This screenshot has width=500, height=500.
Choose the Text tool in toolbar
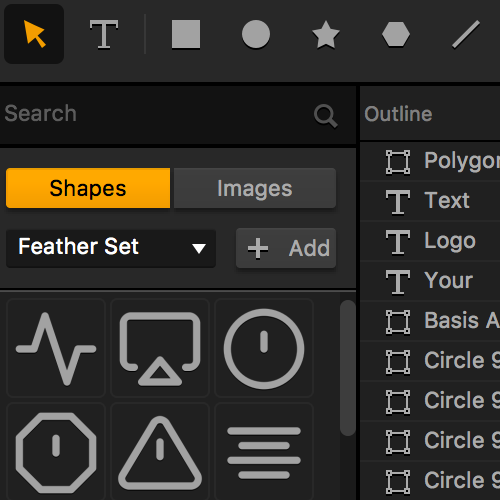click(104, 34)
